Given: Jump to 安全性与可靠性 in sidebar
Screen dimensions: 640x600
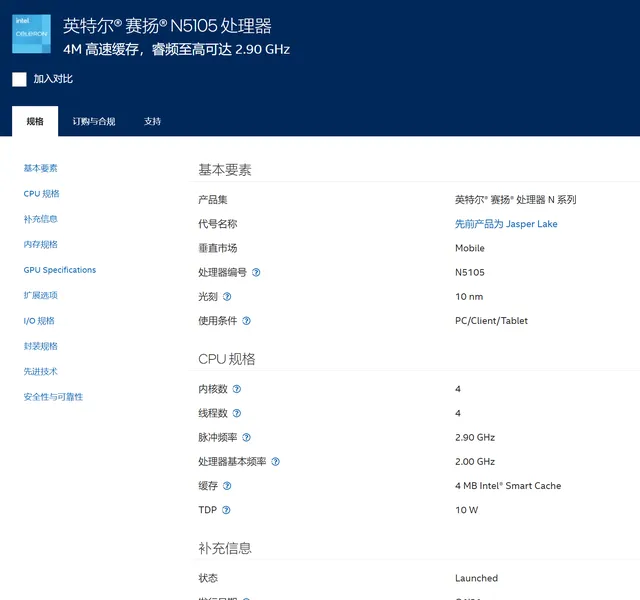Looking at the screenshot, I should (x=53, y=397).
